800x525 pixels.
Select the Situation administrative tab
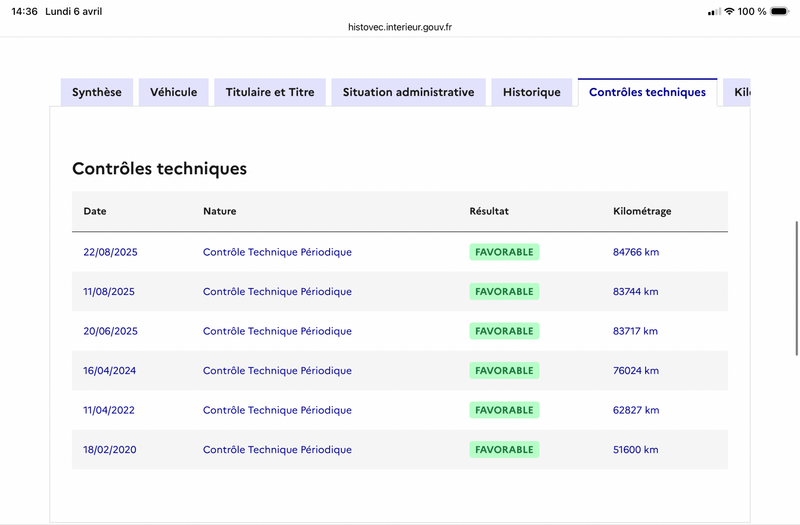[408, 92]
